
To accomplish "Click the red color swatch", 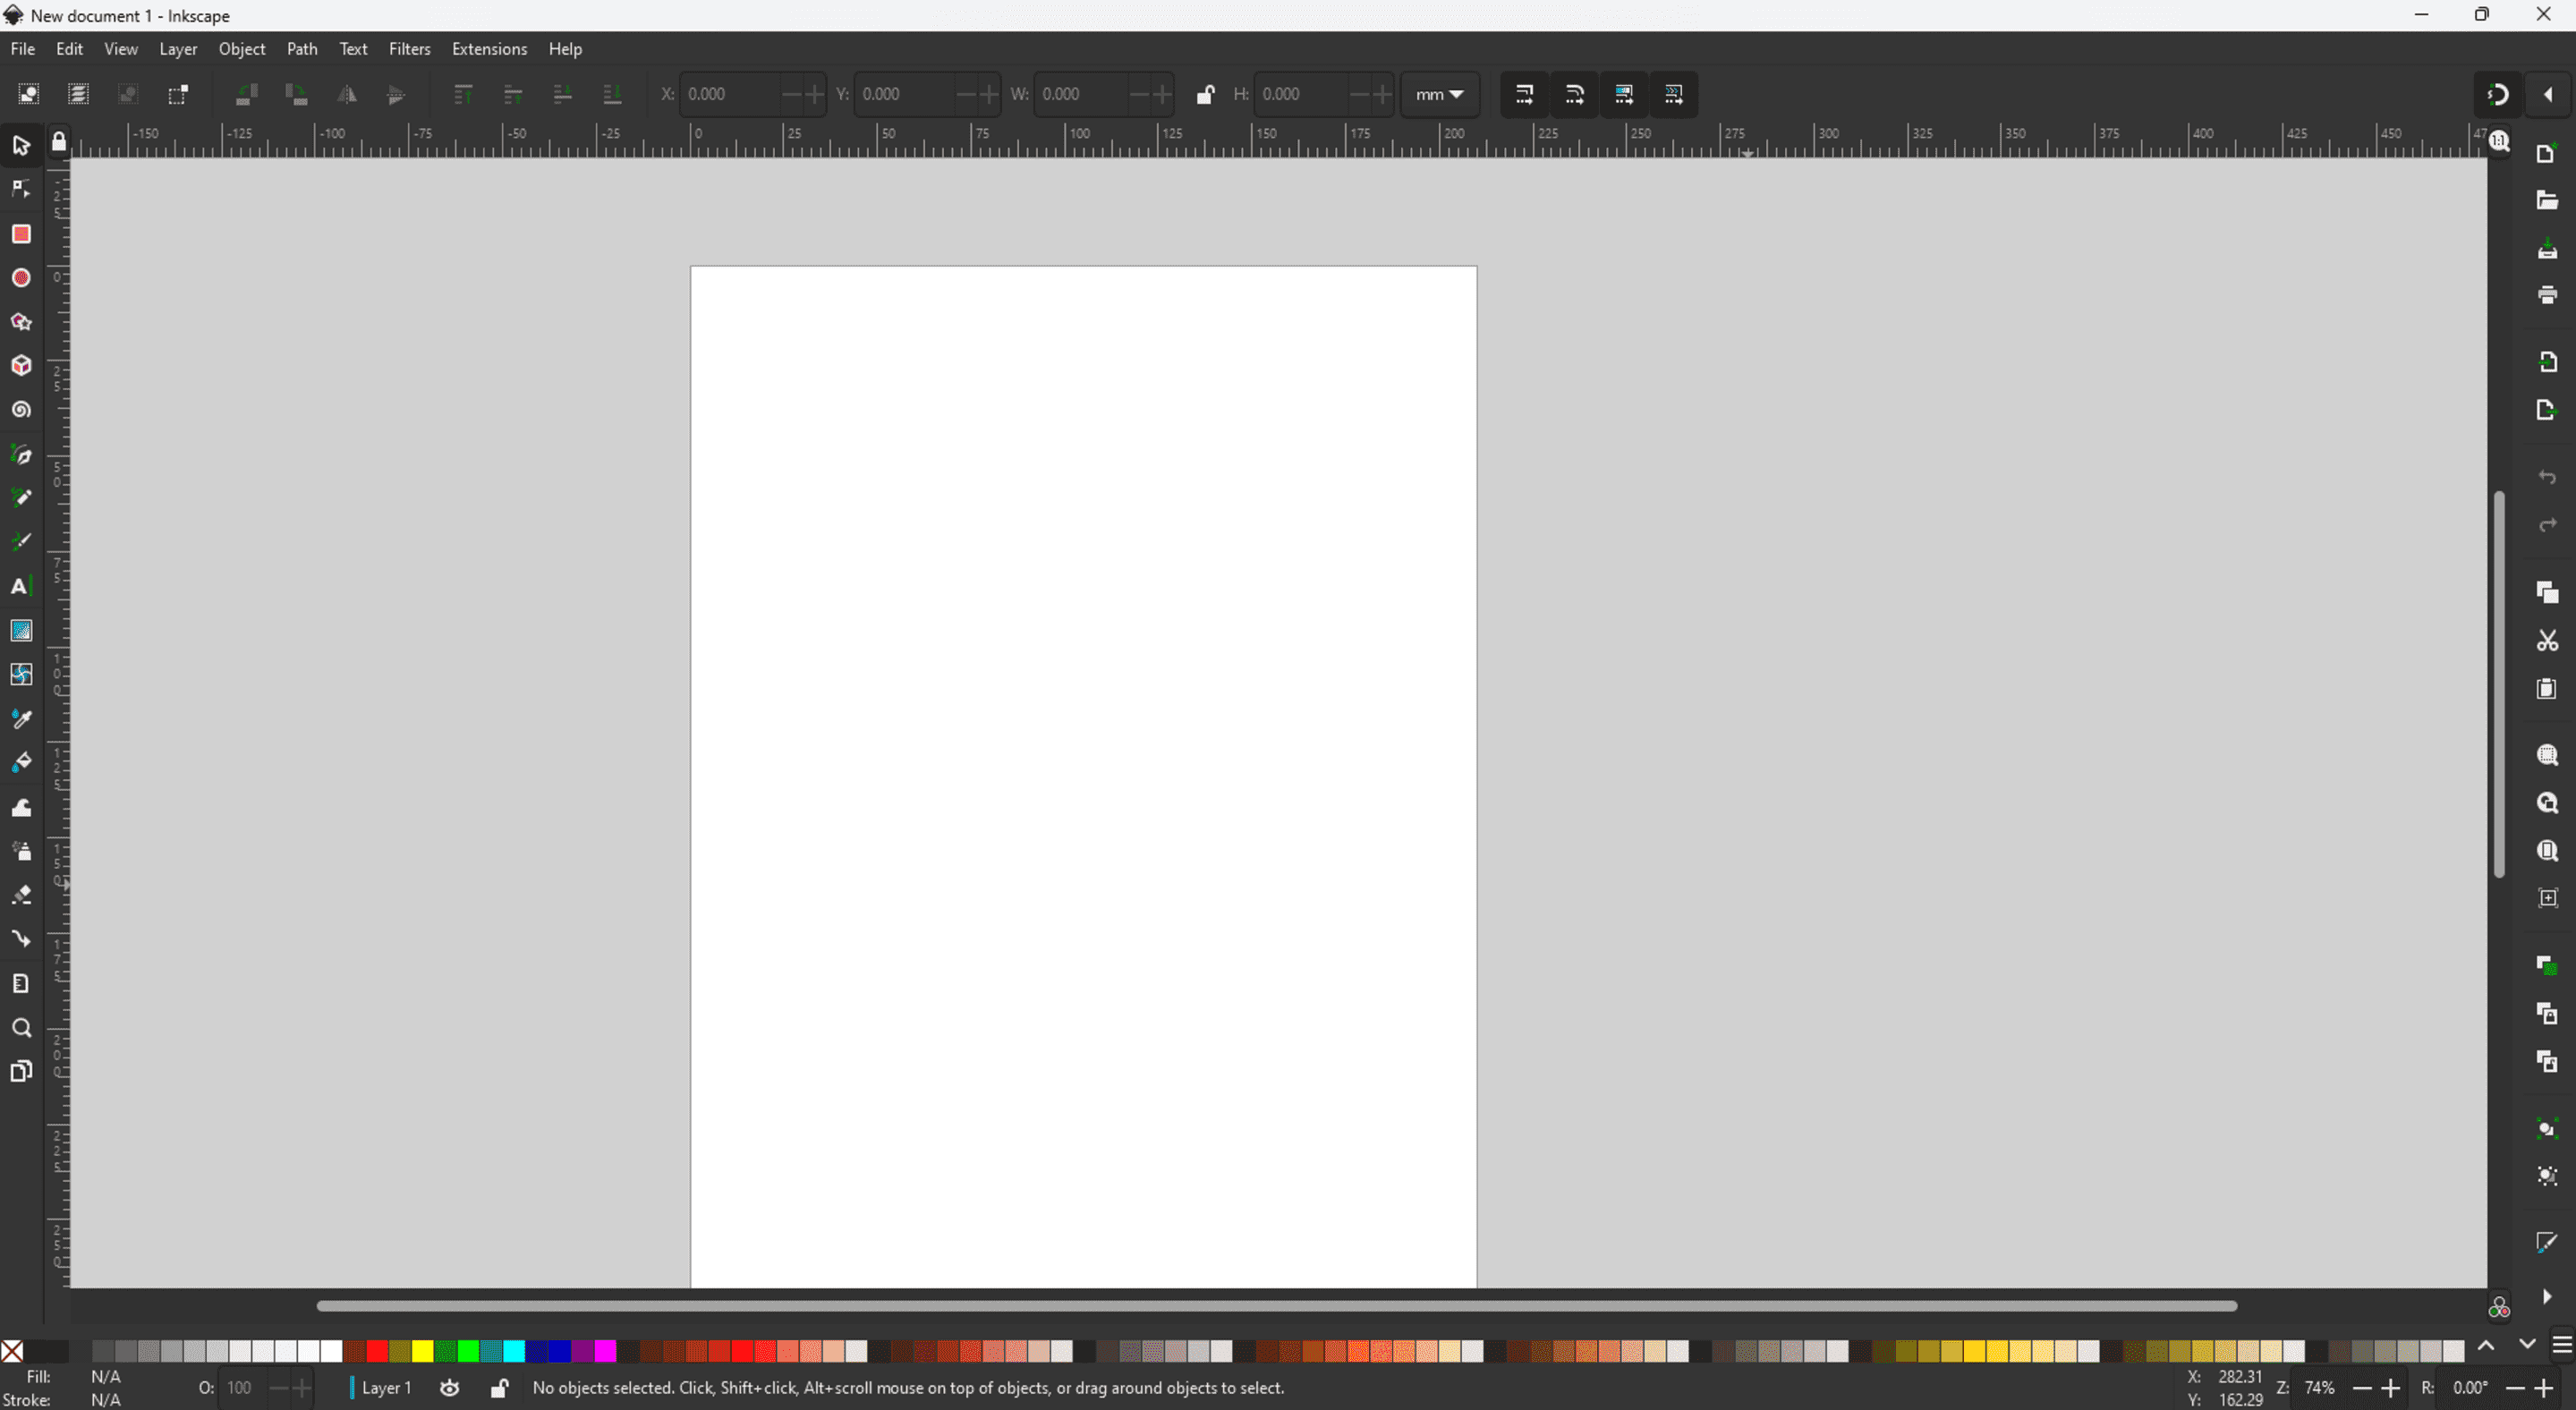I will (x=377, y=1352).
